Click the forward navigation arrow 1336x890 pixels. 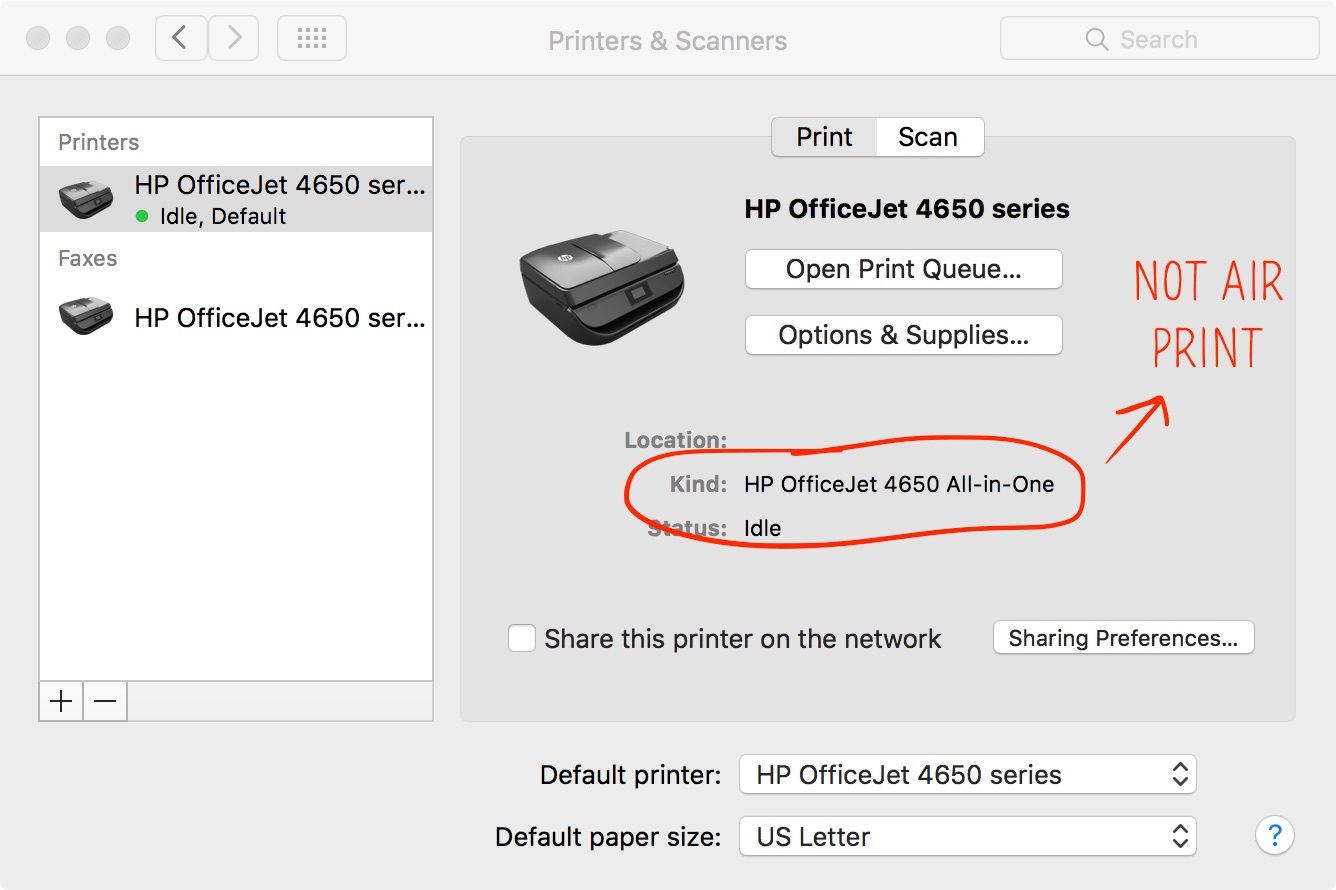tap(234, 39)
